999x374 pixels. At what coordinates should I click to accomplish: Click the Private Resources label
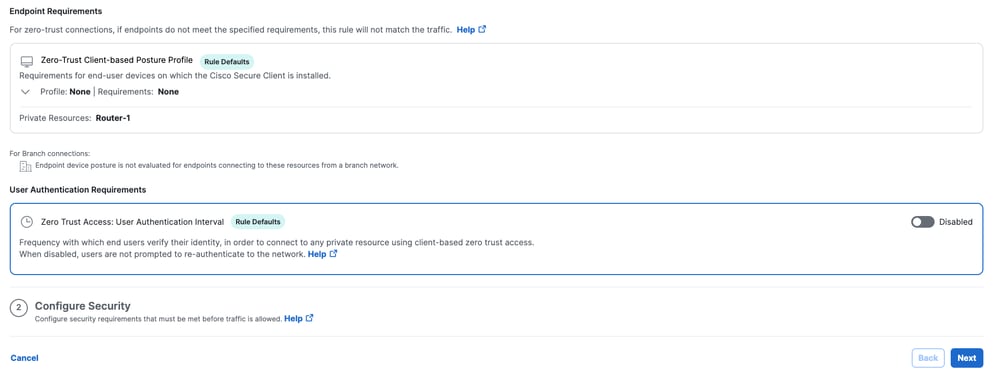tap(55, 118)
